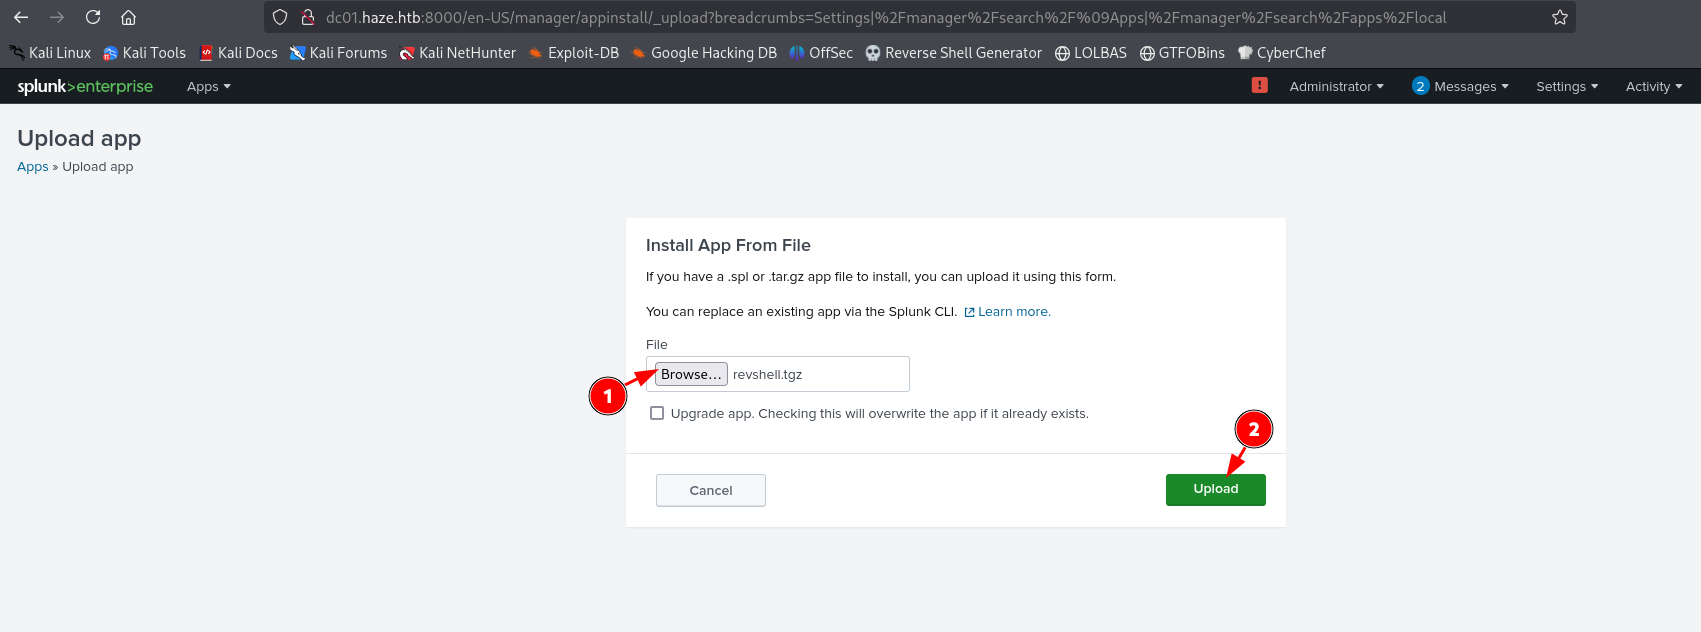
Task: Expand the Settings dropdown
Action: coord(1566,87)
